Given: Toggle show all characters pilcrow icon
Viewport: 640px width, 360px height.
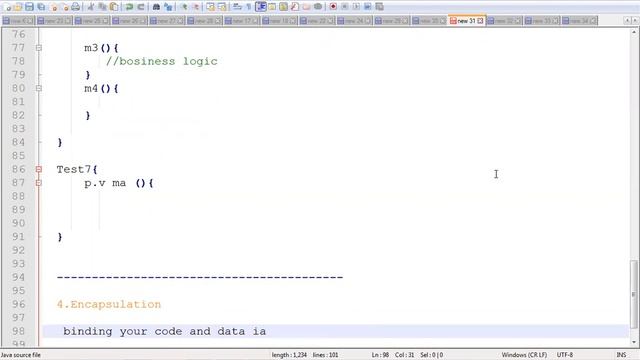Looking at the screenshot, I should coord(249,7).
